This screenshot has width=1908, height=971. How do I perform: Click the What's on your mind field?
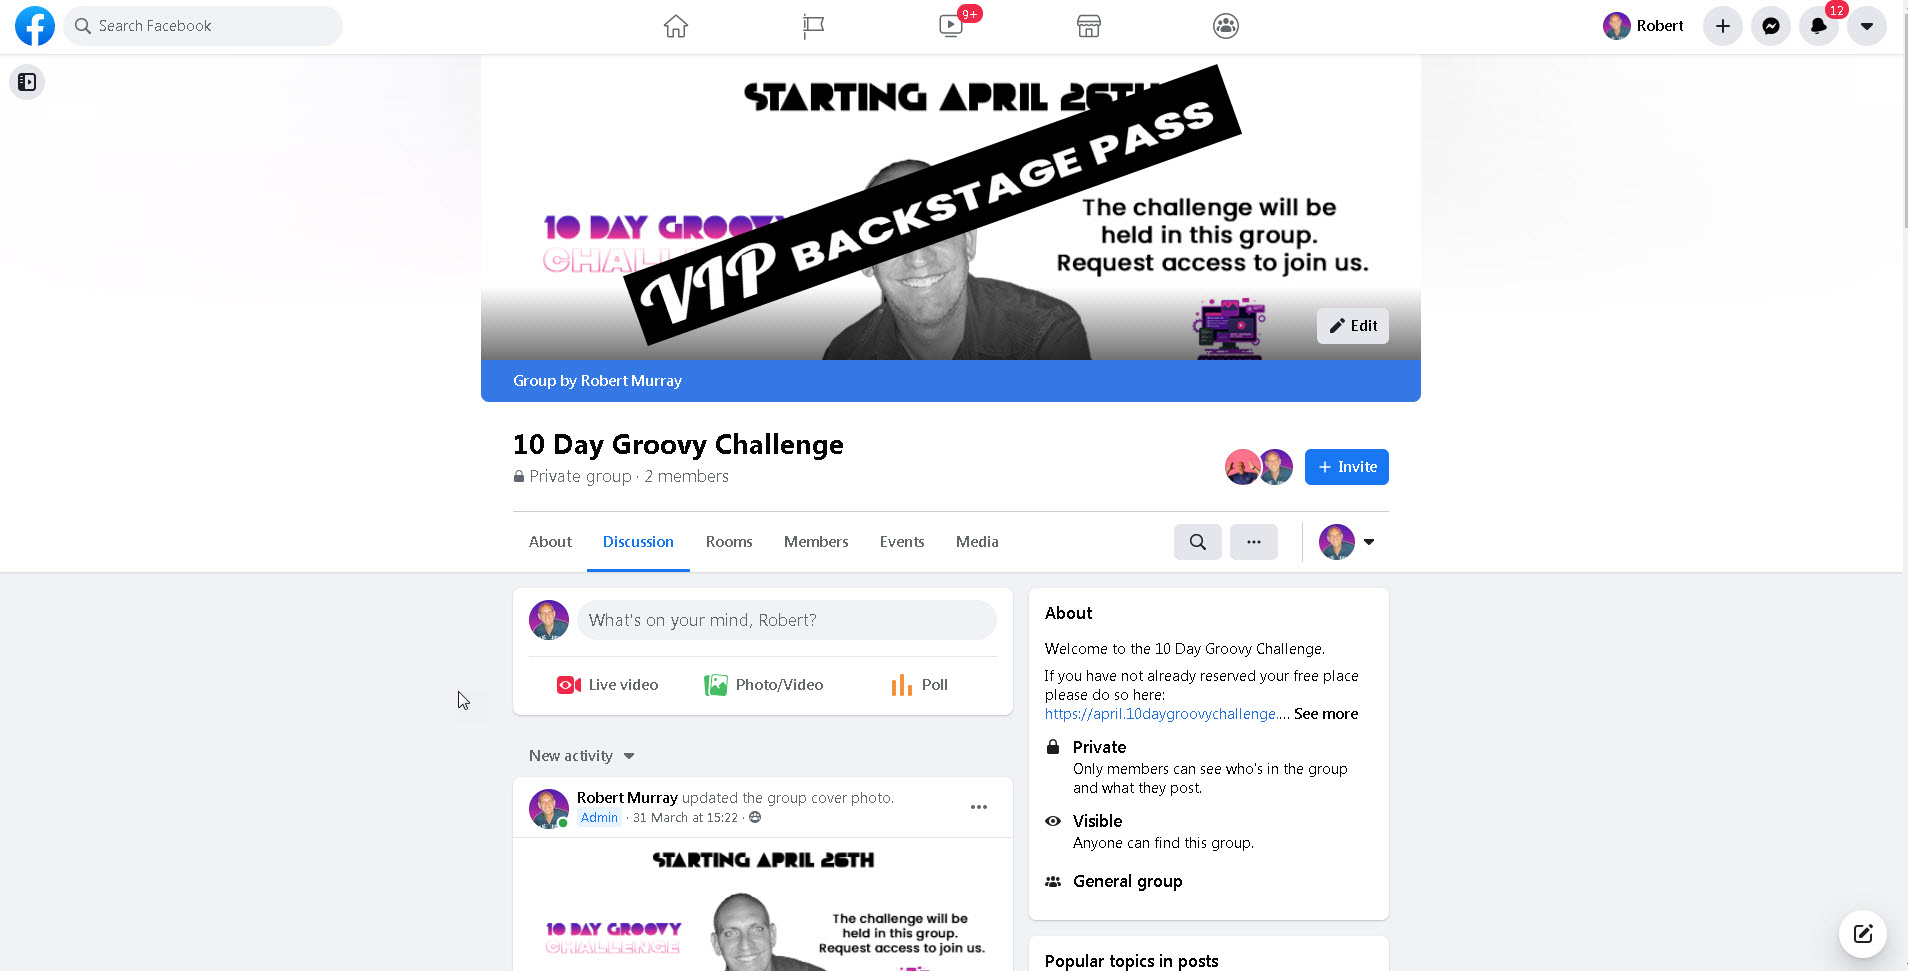pos(787,620)
